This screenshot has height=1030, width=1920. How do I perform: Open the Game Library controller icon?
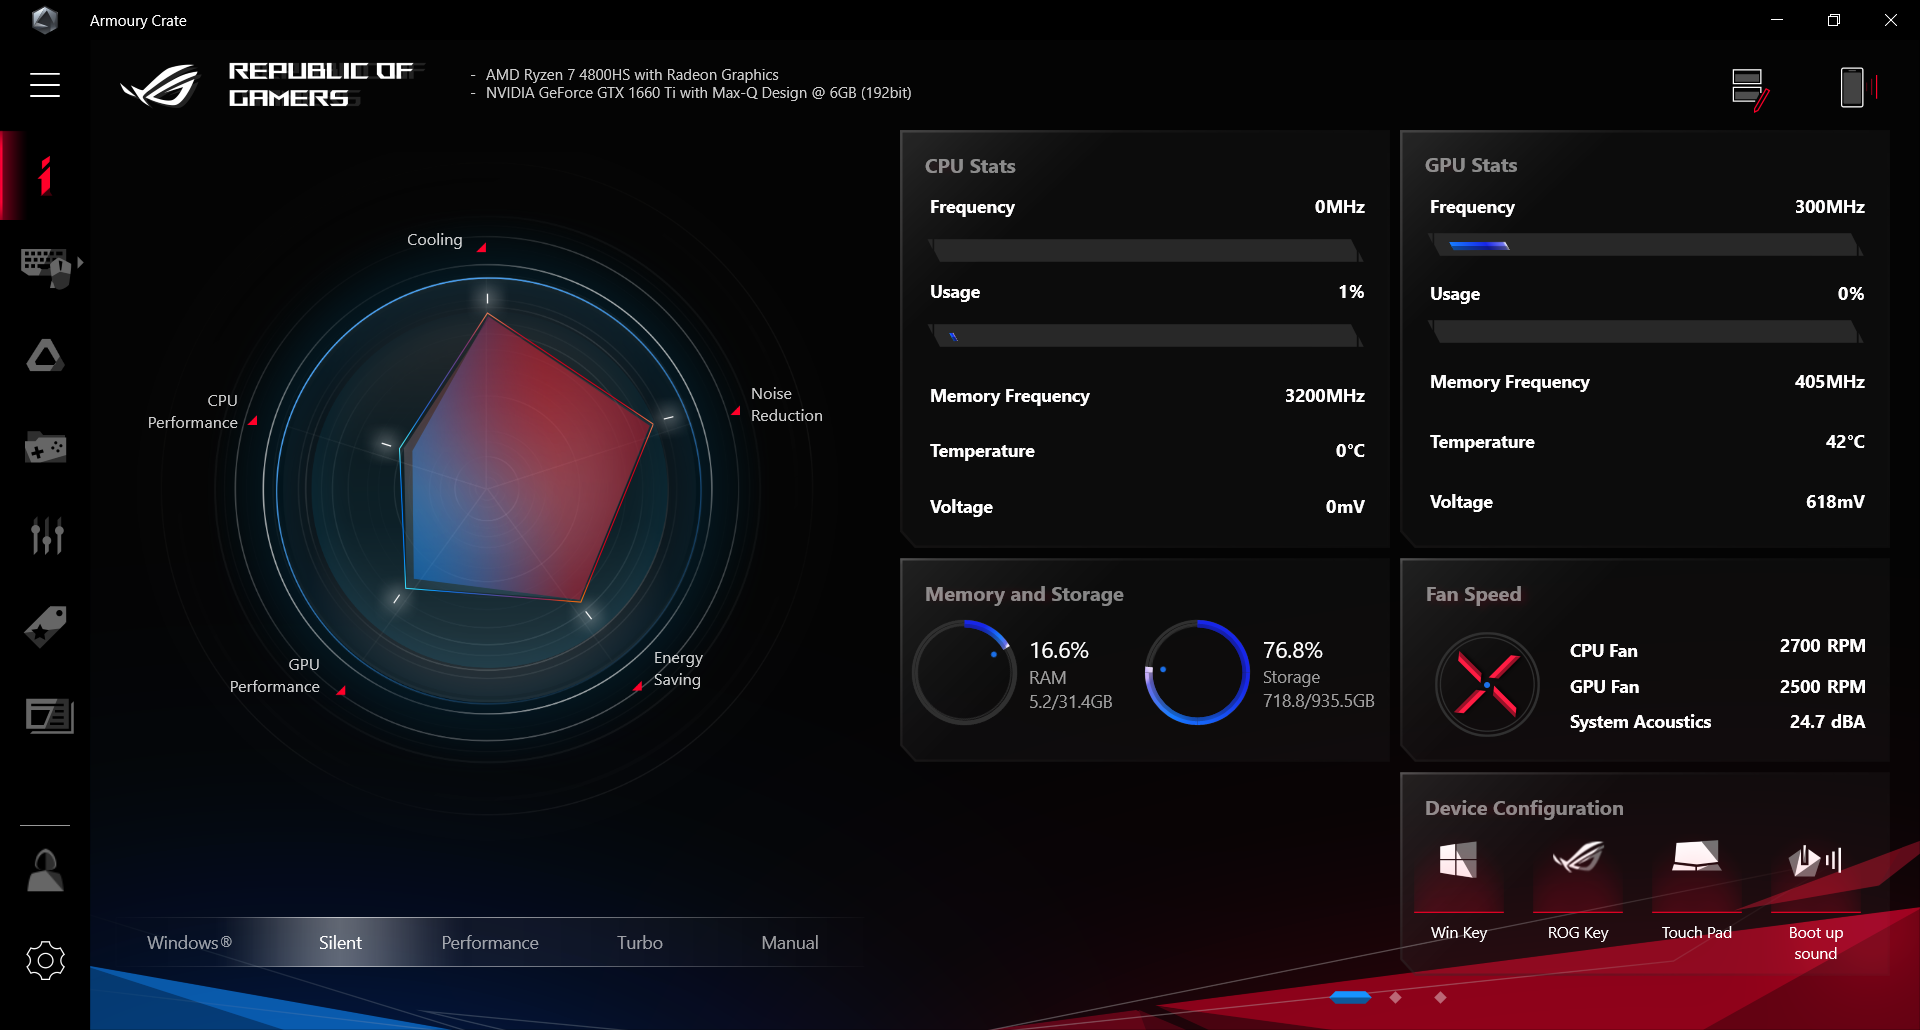45,447
